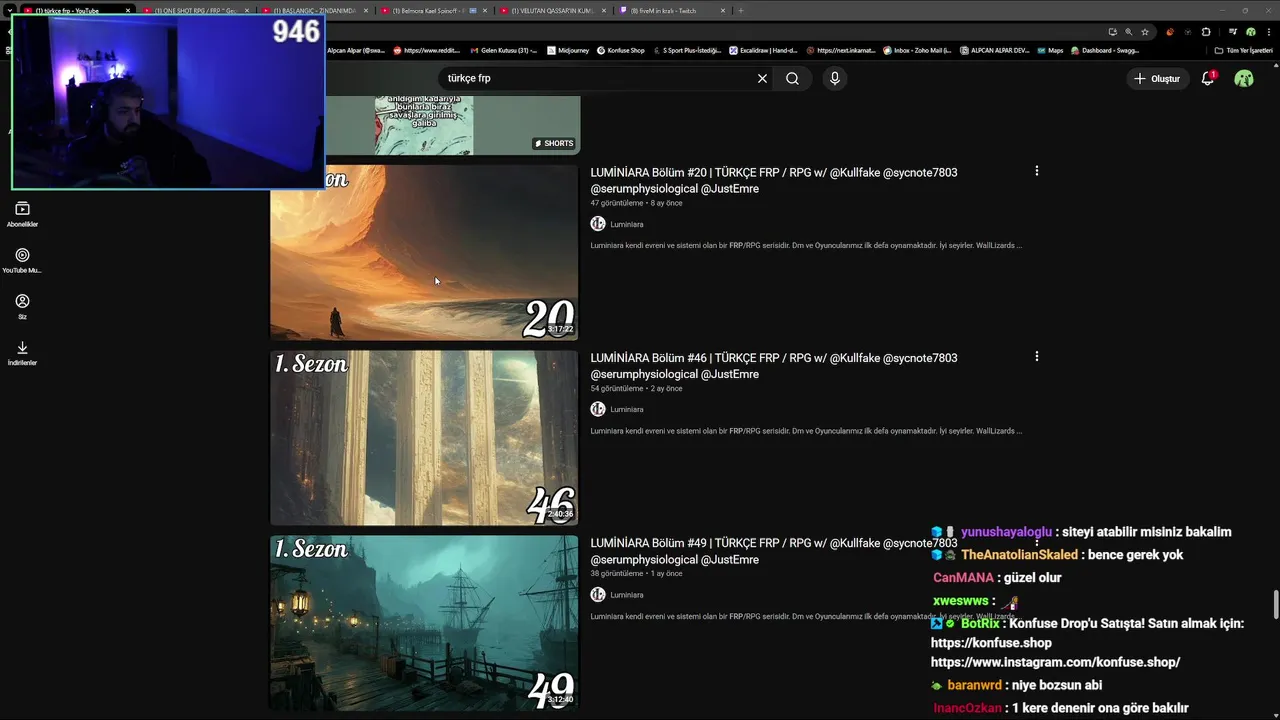1280x720 pixels.
Task: Click Luminiara channel avatar under Bölüm #49
Action: (x=598, y=594)
